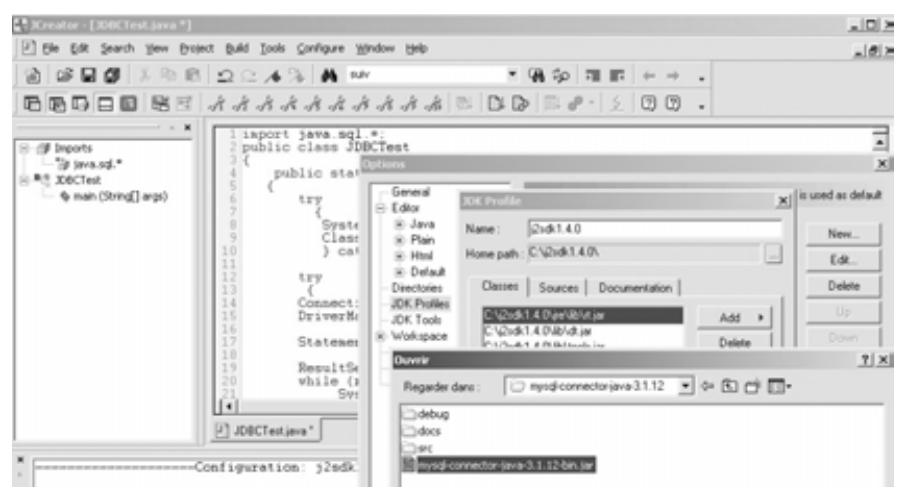Image resolution: width=907 pixels, height=494 pixels.
Task: Click the Cut scissors icon
Action: point(145,76)
